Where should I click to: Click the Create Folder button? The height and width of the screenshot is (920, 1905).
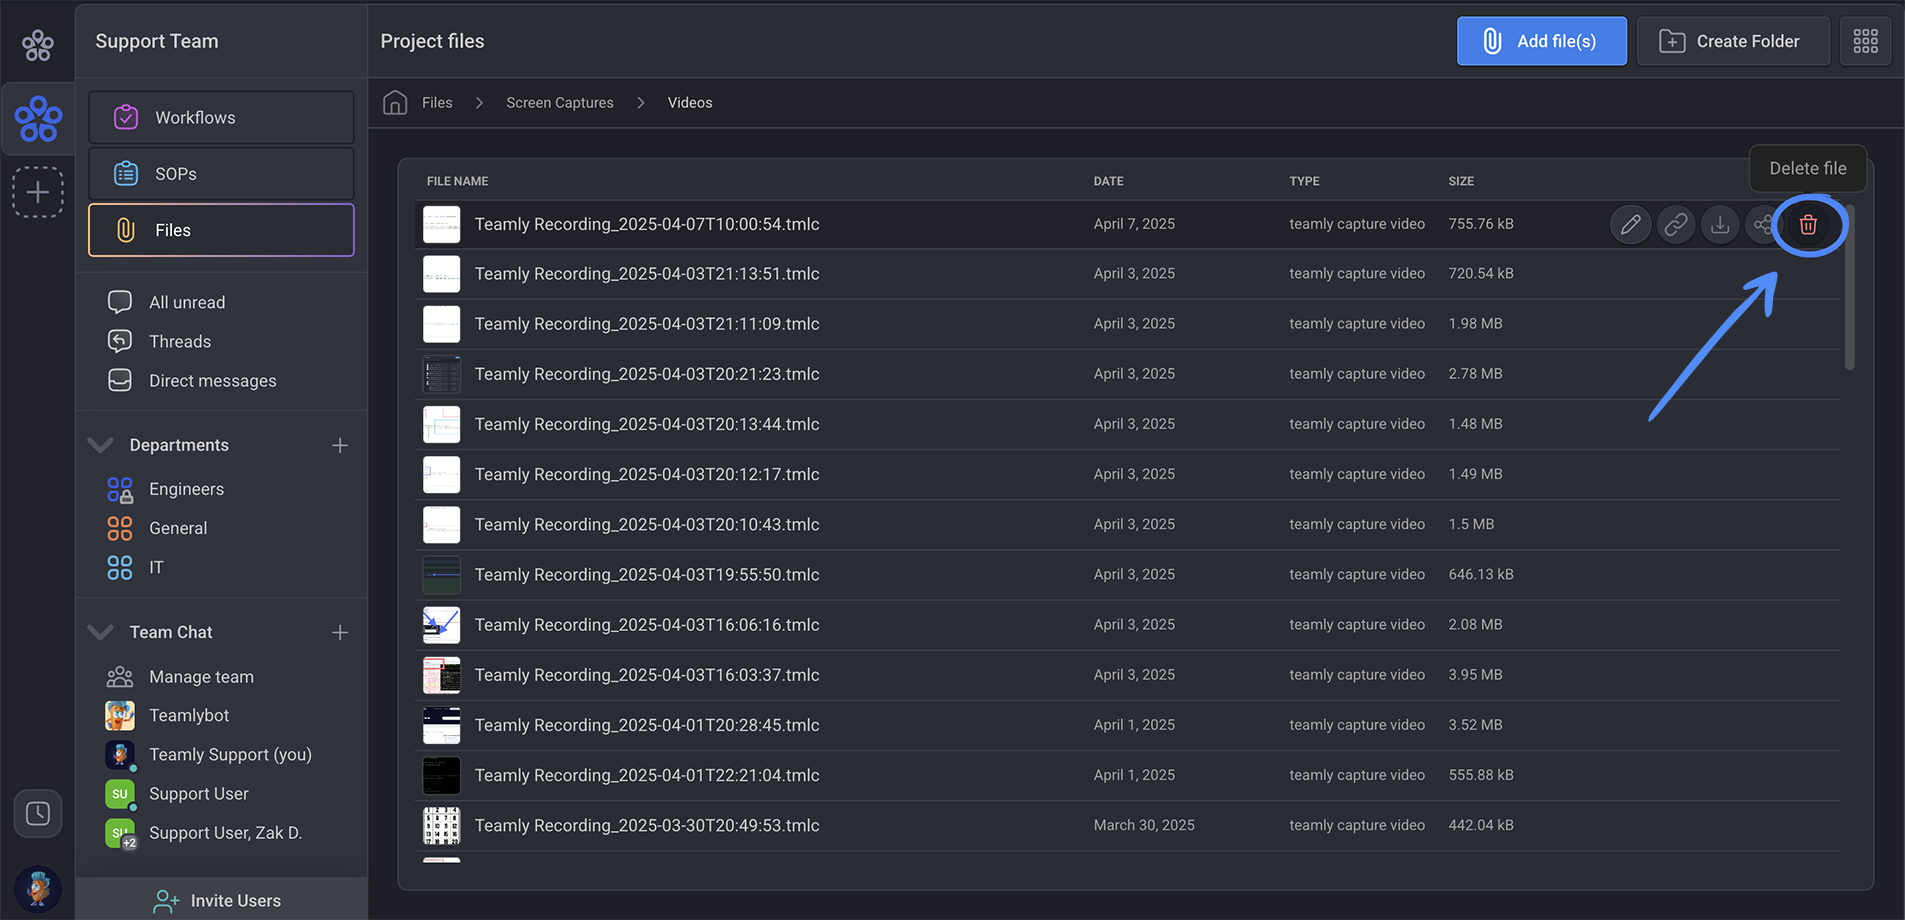pyautogui.click(x=1733, y=41)
